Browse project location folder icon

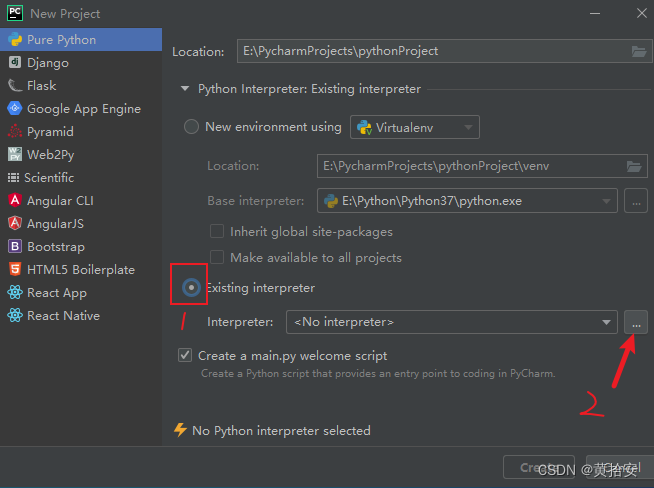(639, 51)
